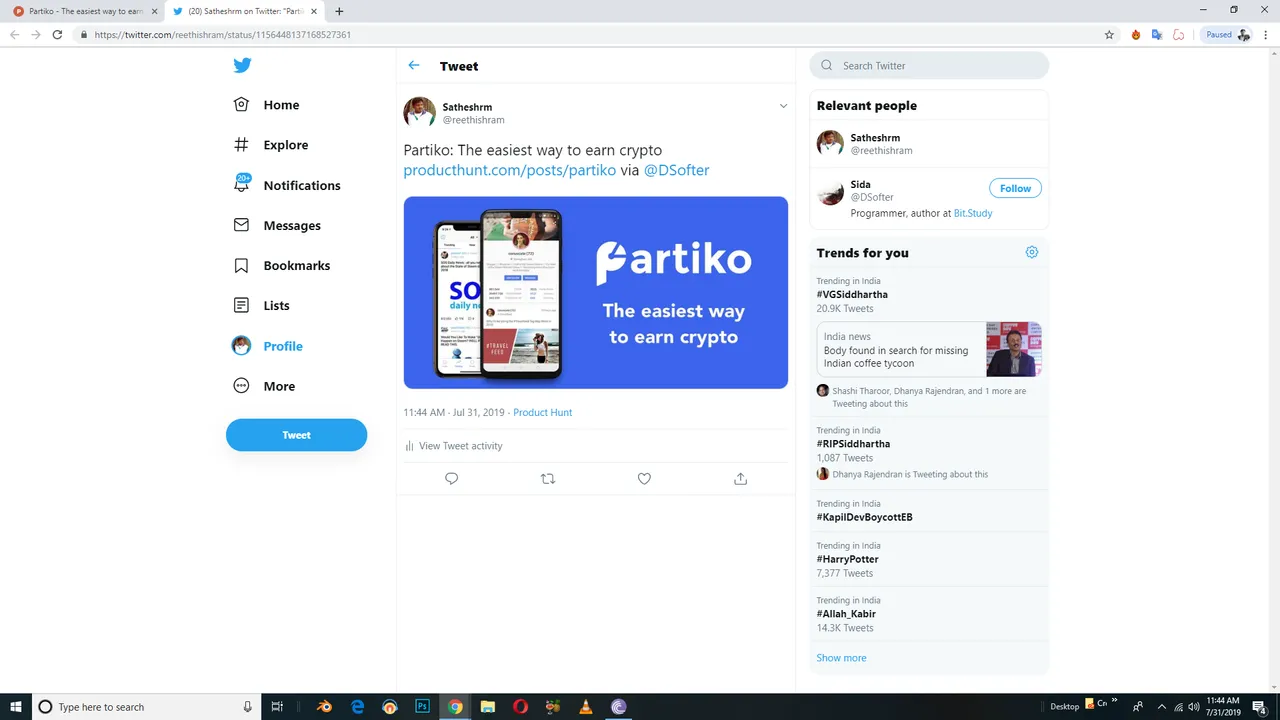Open Photoshop from the taskbar
The image size is (1280, 720).
pos(422,707)
